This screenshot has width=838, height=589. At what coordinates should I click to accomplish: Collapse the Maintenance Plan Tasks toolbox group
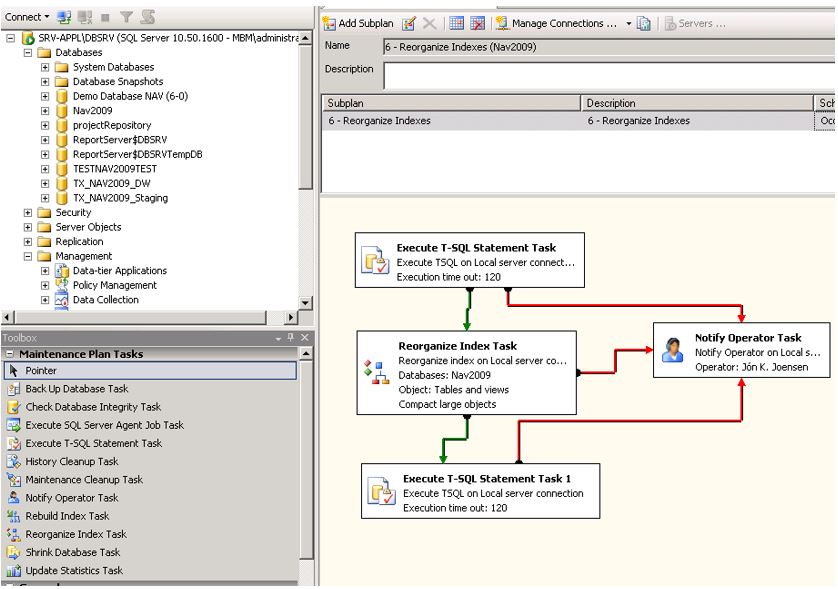coord(10,354)
